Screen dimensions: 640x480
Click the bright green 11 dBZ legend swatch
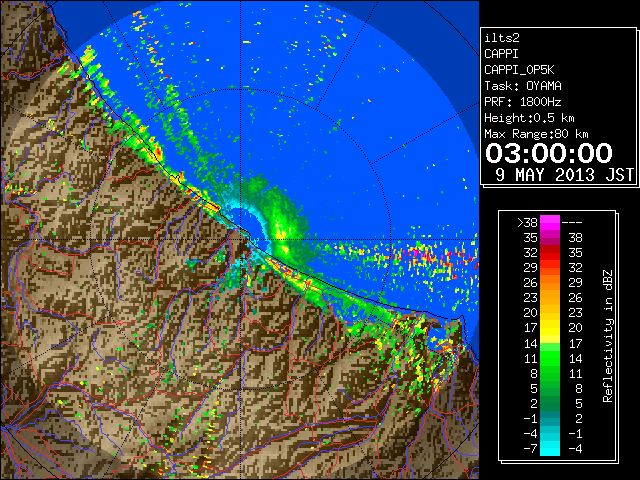click(x=550, y=358)
